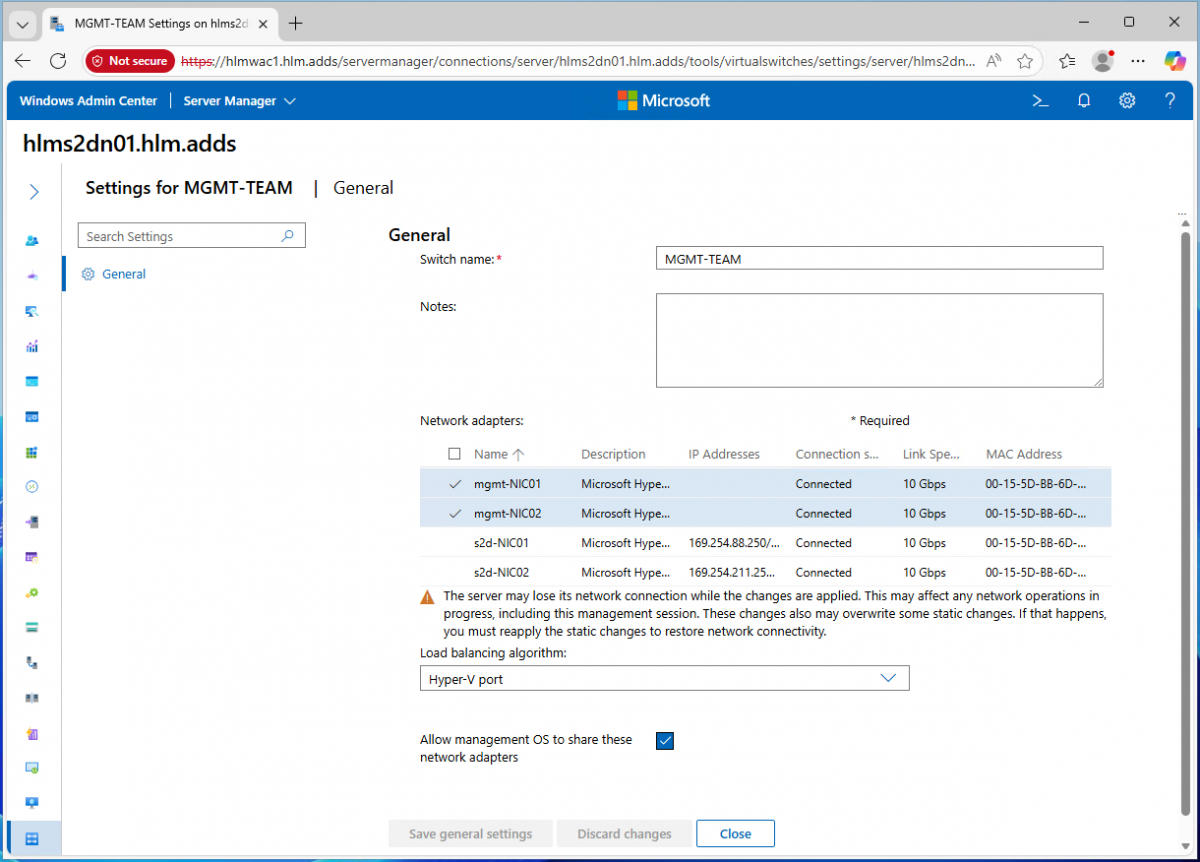Open Windows Admin Center settings gear
The height and width of the screenshot is (862, 1200).
pos(1127,100)
